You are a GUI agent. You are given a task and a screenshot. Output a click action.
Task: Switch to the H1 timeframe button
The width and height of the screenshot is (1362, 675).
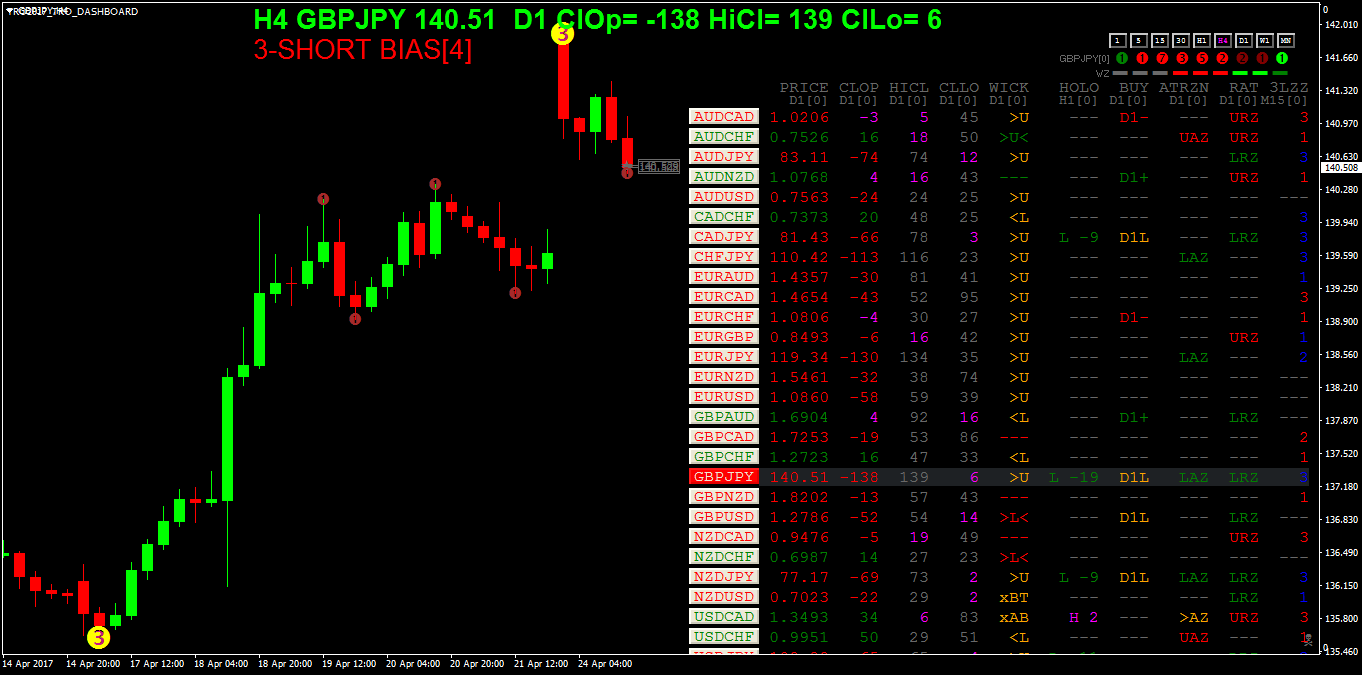coord(1201,40)
